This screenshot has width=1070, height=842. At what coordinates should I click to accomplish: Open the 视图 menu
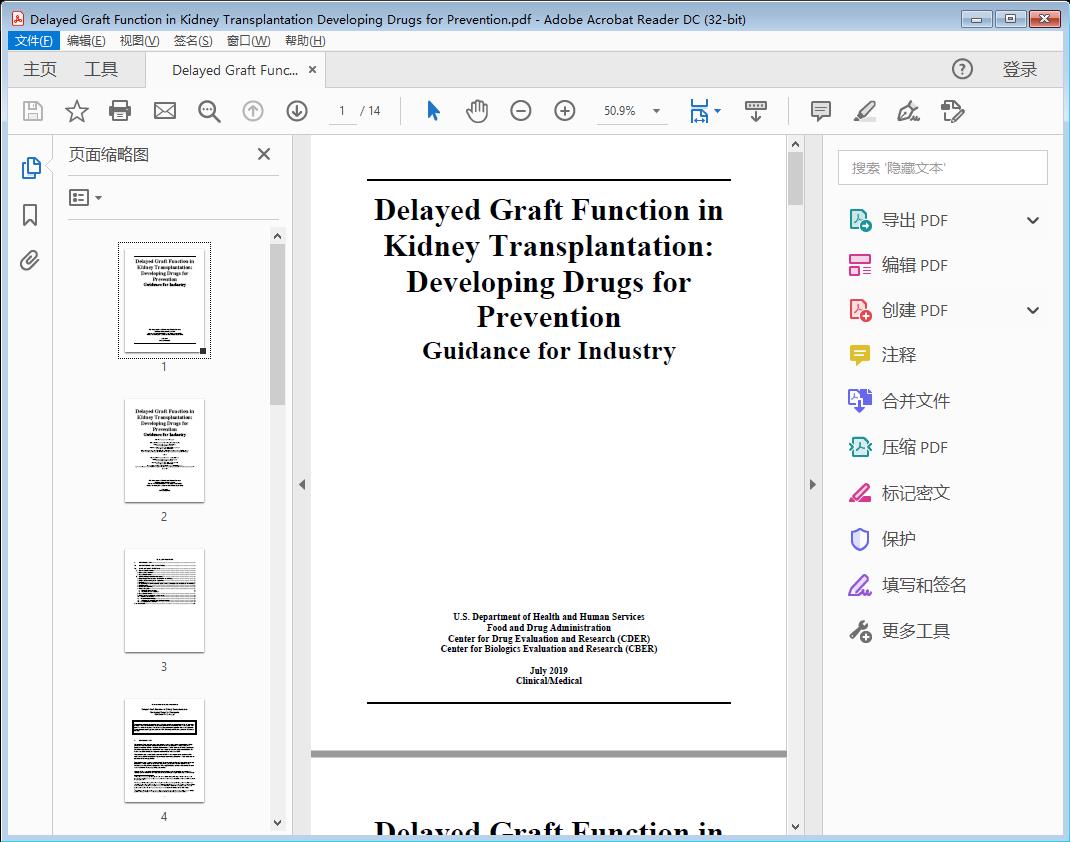(x=139, y=40)
